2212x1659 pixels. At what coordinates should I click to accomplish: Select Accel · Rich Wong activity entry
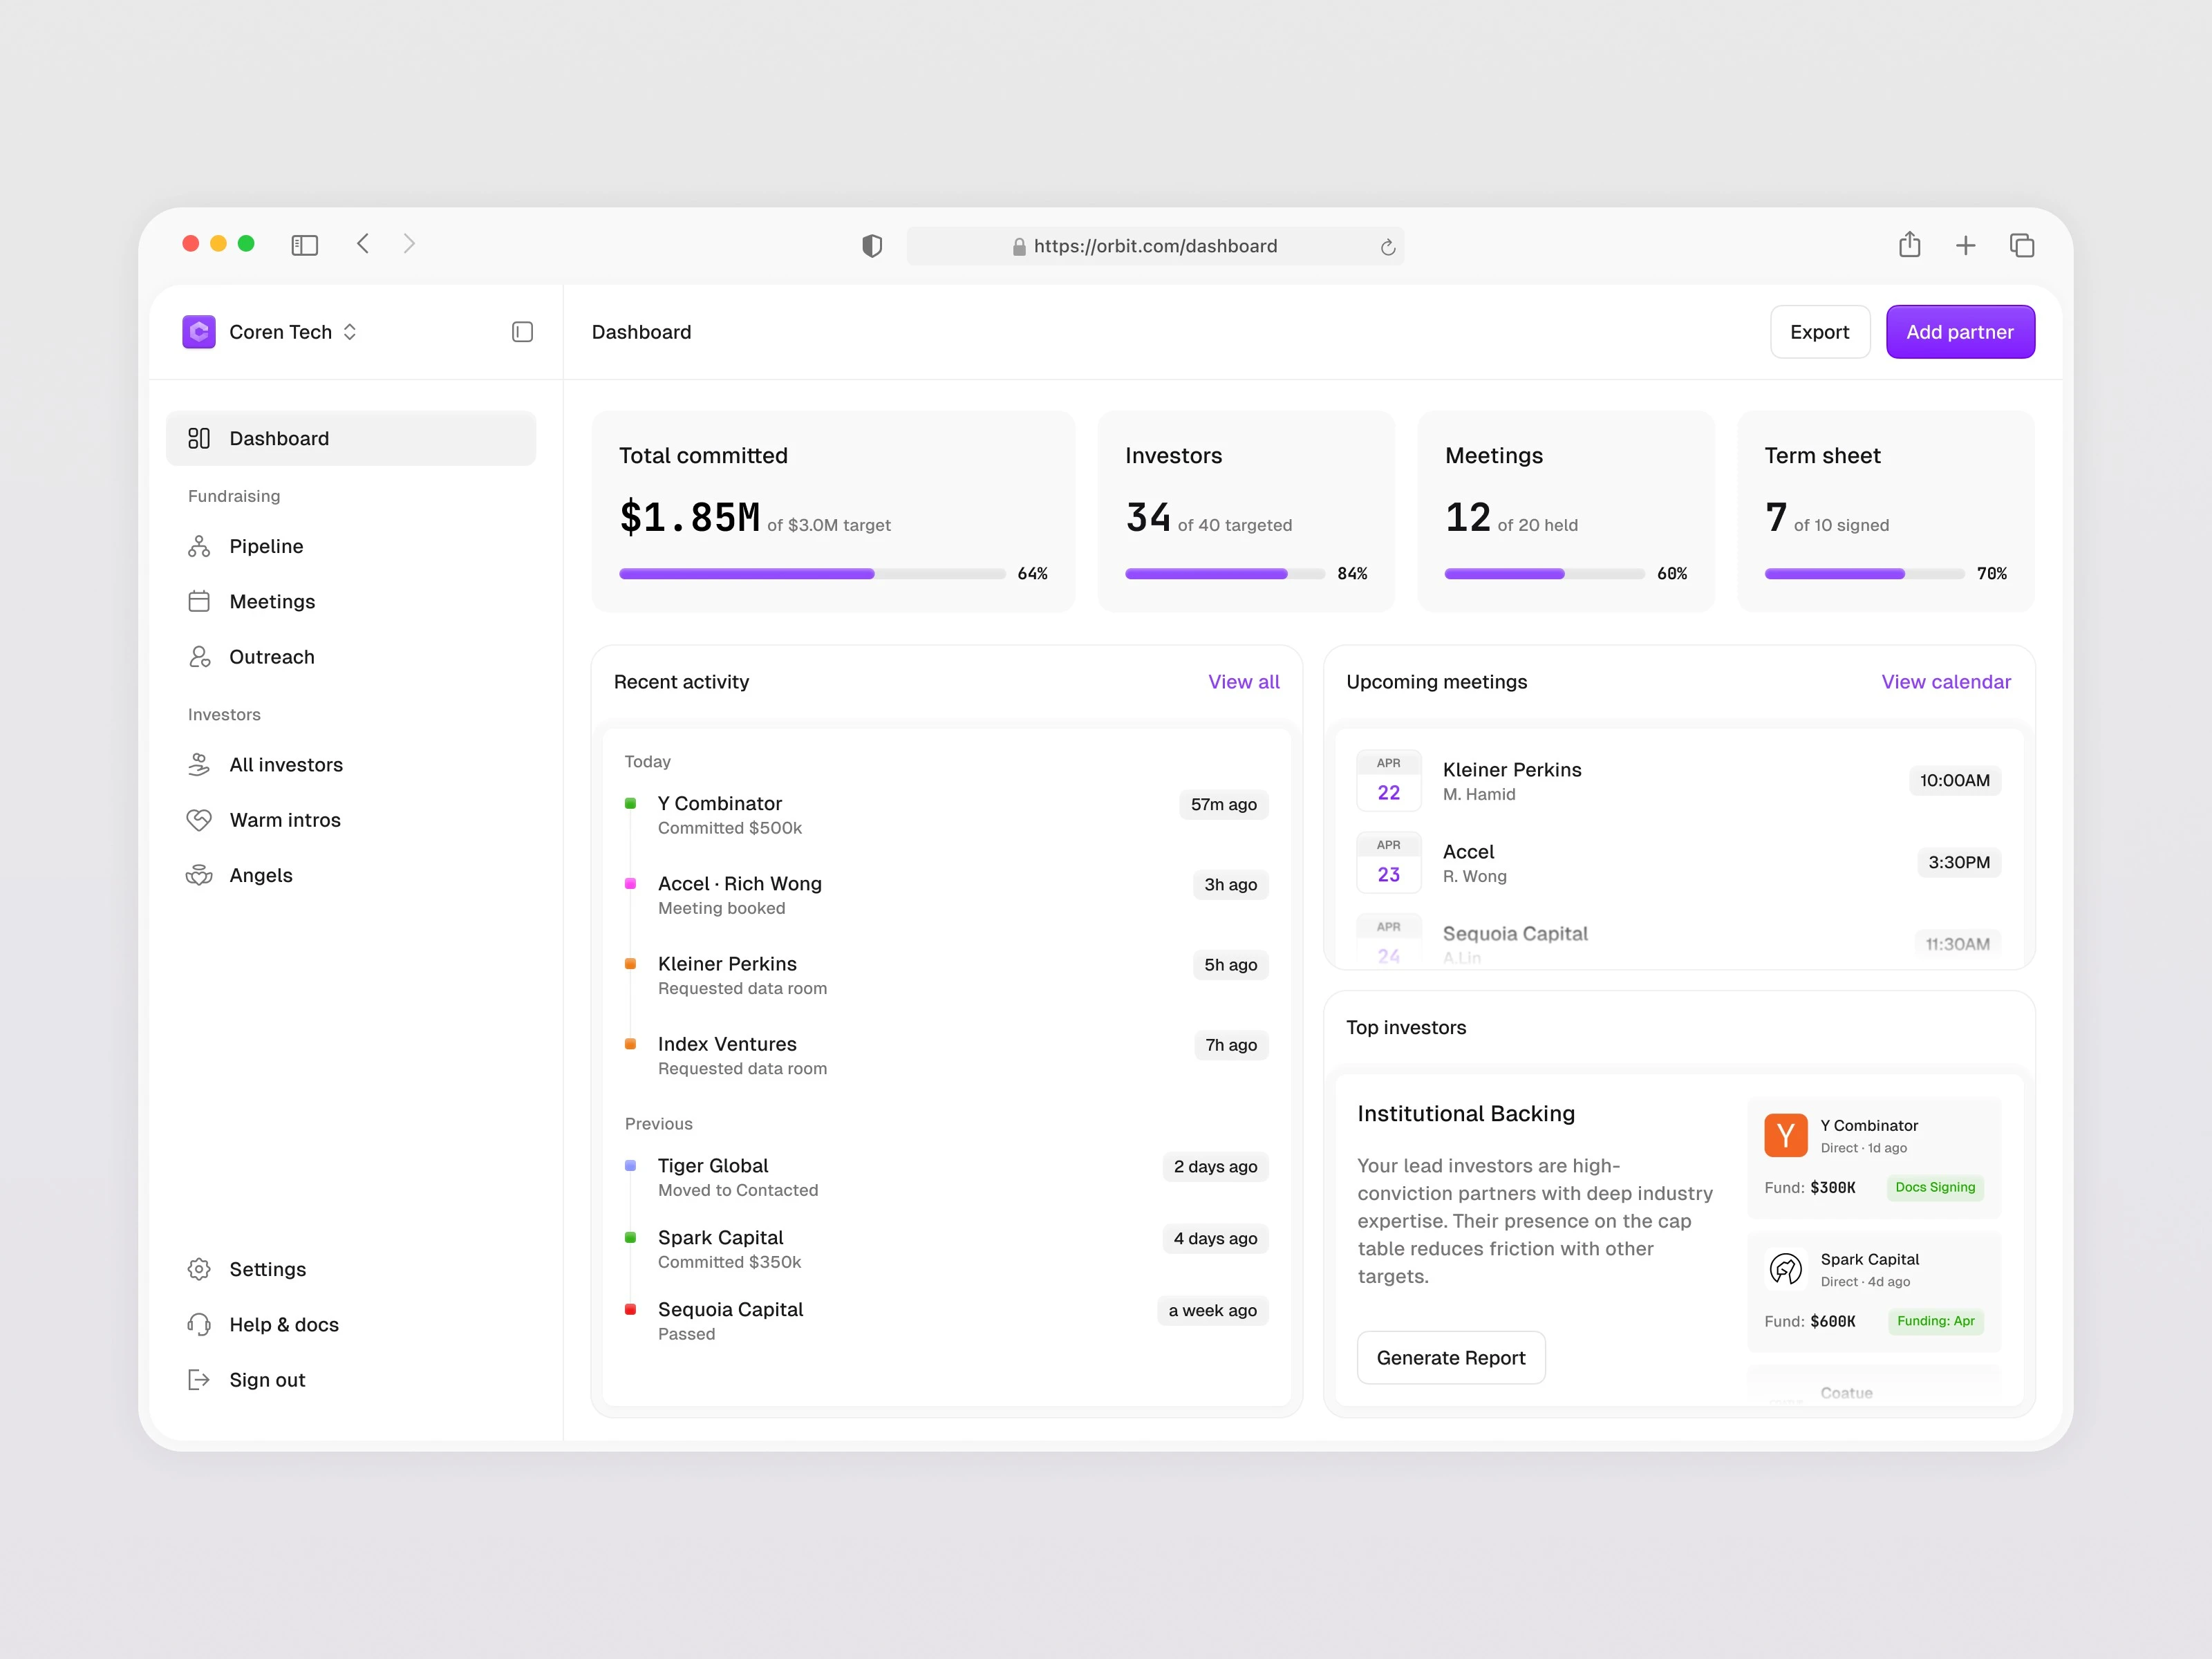[x=946, y=895]
